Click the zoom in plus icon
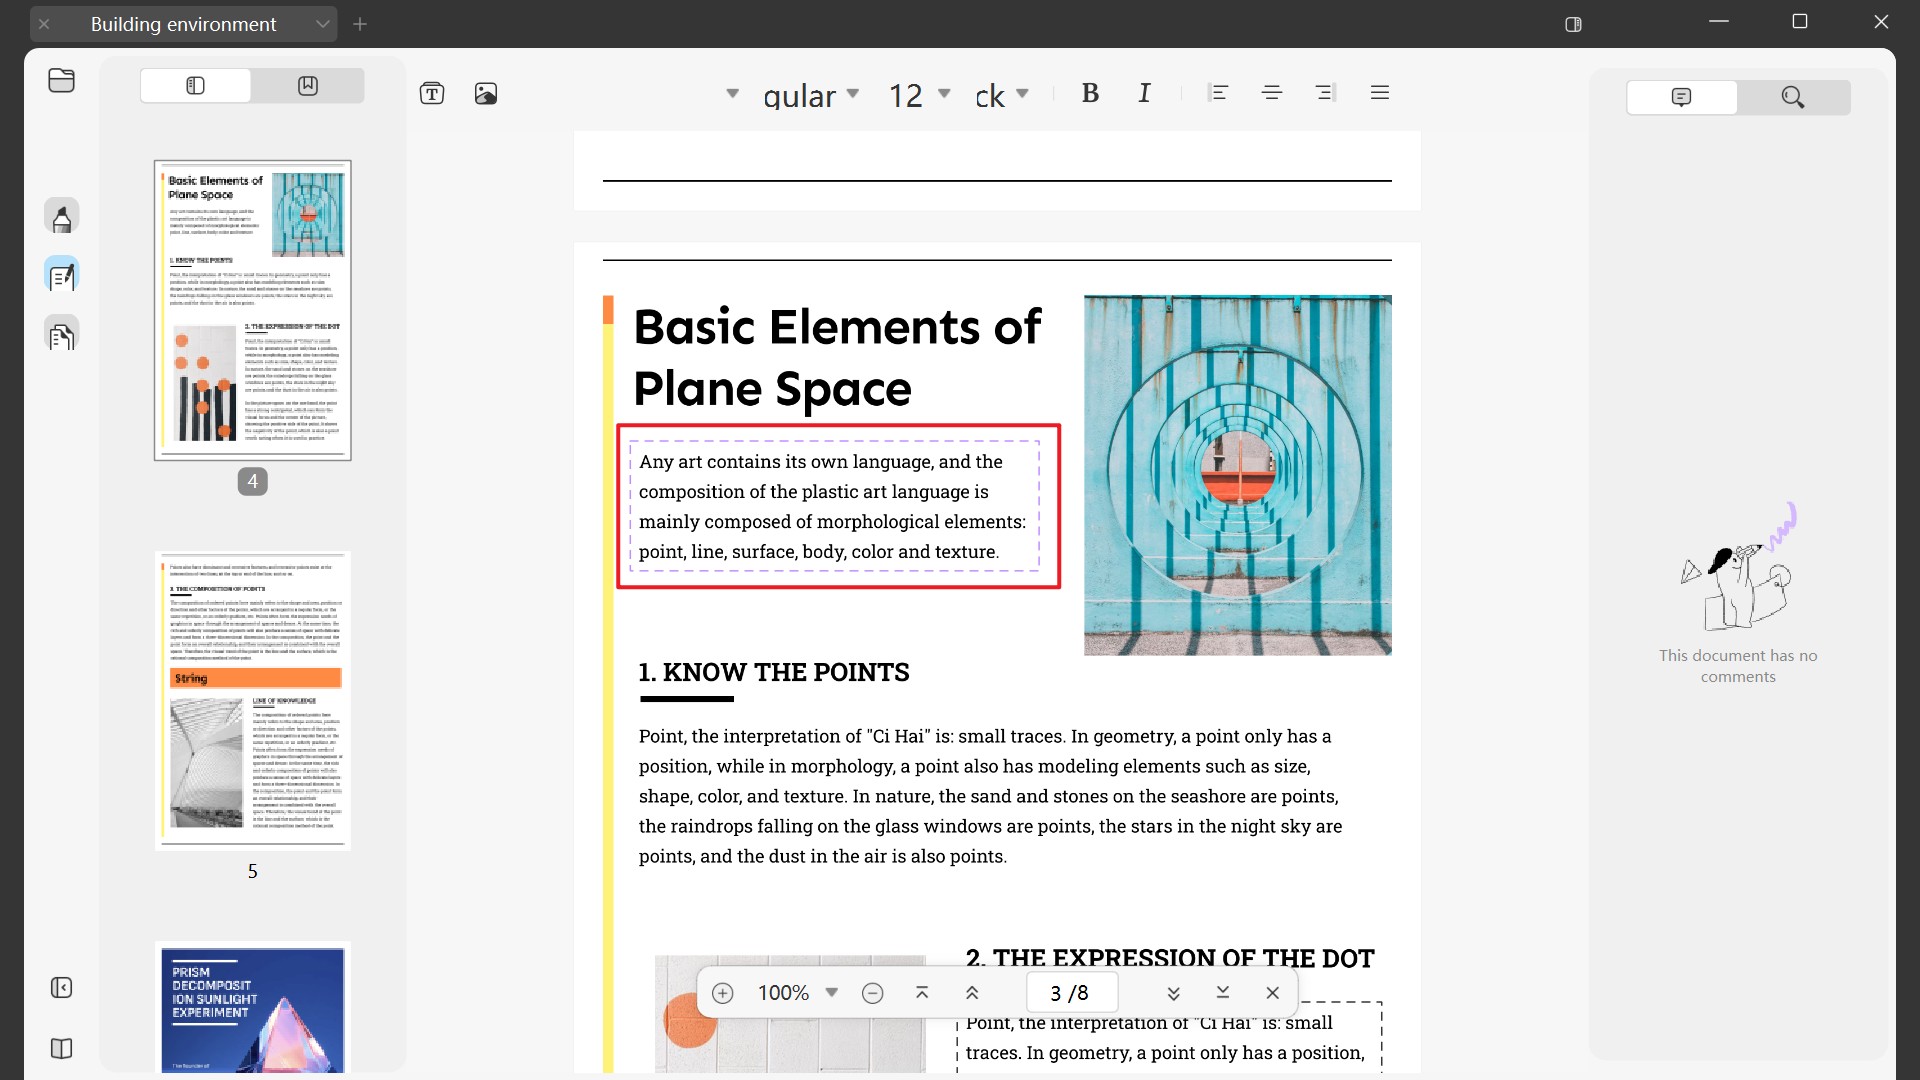The width and height of the screenshot is (1920, 1080). (722, 992)
